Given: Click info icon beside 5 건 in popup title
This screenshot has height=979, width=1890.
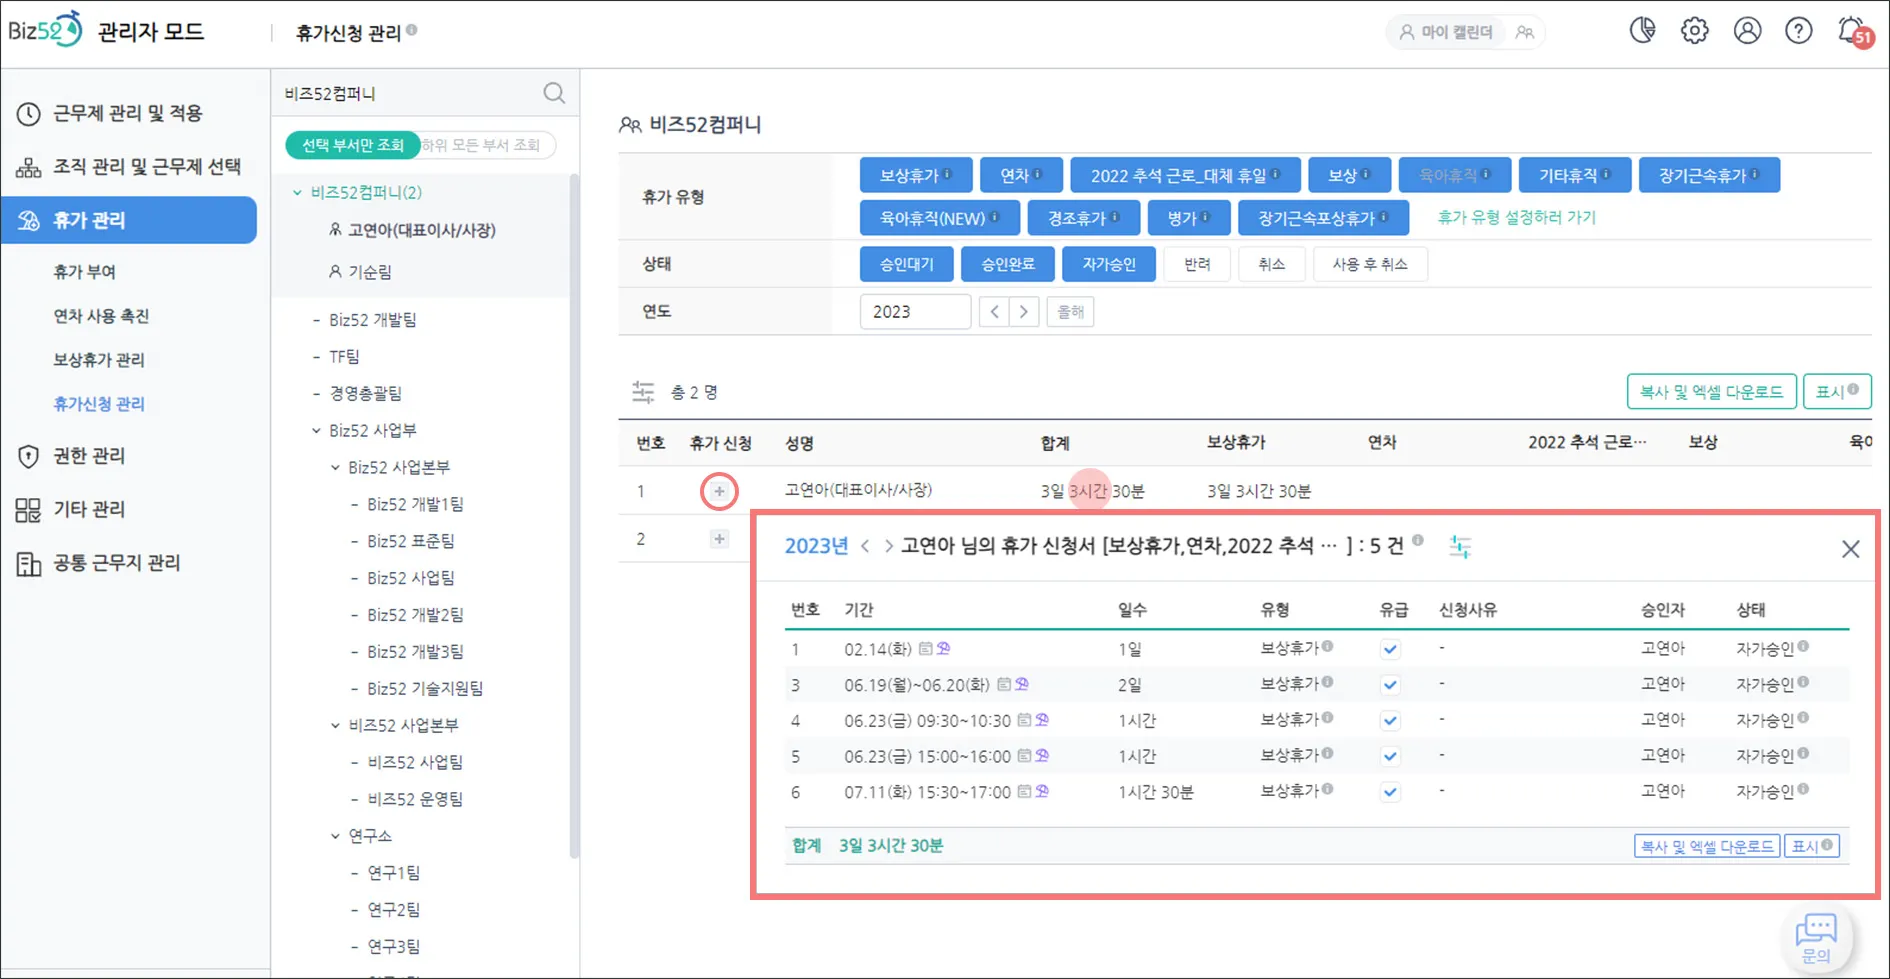Looking at the screenshot, I should coord(1417,541).
